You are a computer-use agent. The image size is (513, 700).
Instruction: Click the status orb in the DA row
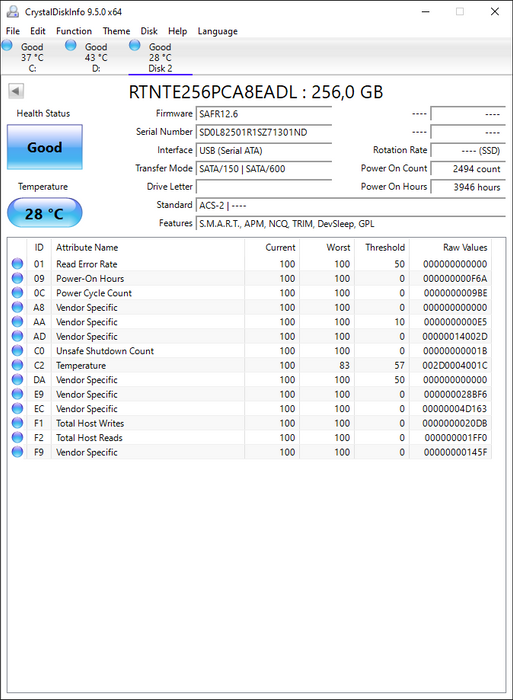point(17,379)
